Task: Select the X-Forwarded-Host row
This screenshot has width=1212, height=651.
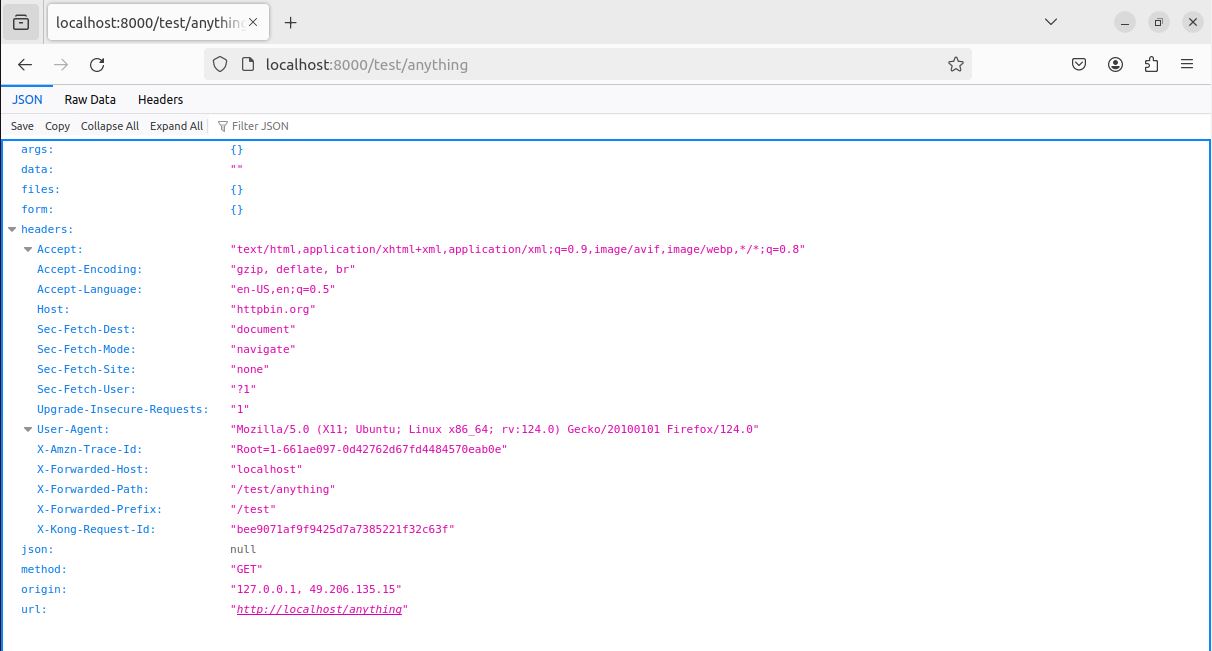Action: click(x=606, y=469)
